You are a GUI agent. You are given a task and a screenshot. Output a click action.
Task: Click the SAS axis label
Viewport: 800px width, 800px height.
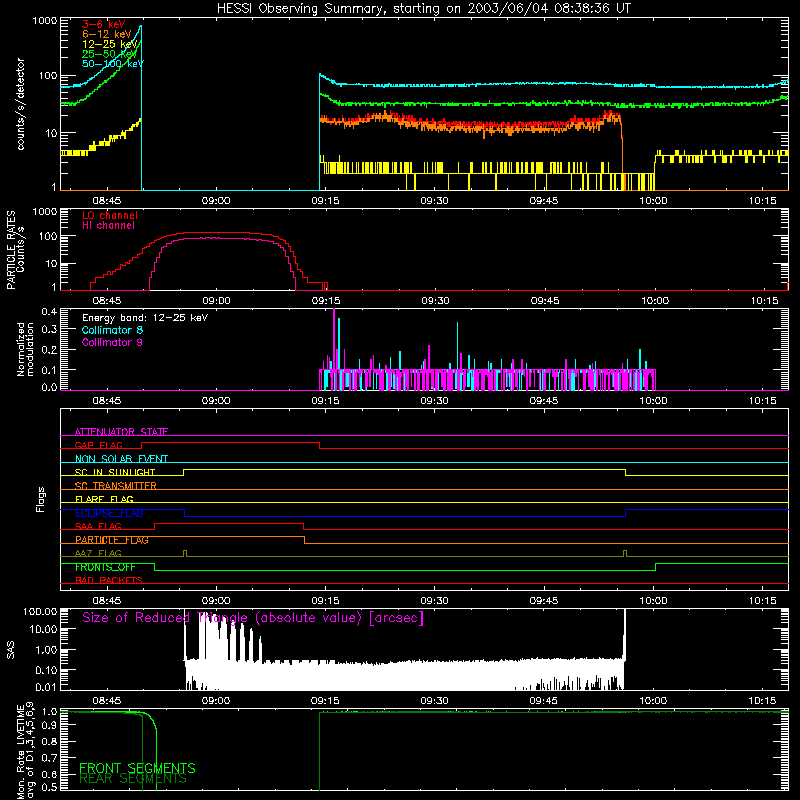tap(11, 650)
